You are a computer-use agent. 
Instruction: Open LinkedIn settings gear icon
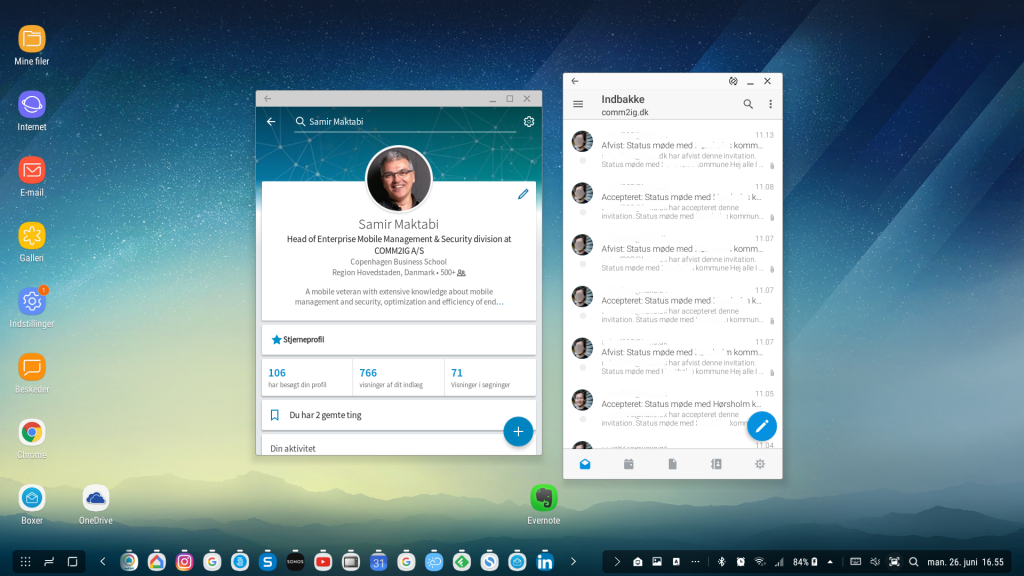[x=529, y=121]
